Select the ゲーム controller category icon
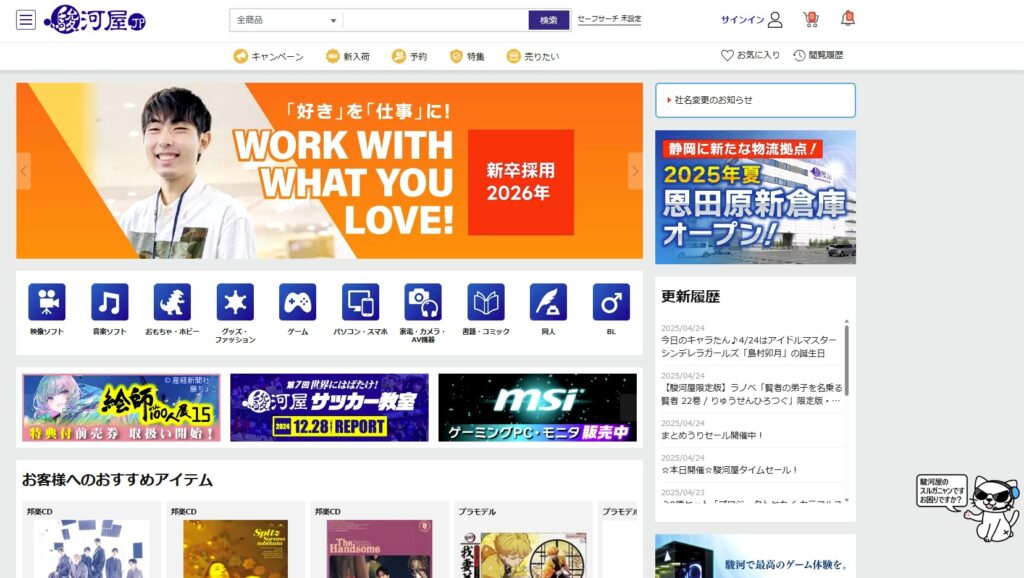This screenshot has width=1024, height=578. pyautogui.click(x=298, y=302)
